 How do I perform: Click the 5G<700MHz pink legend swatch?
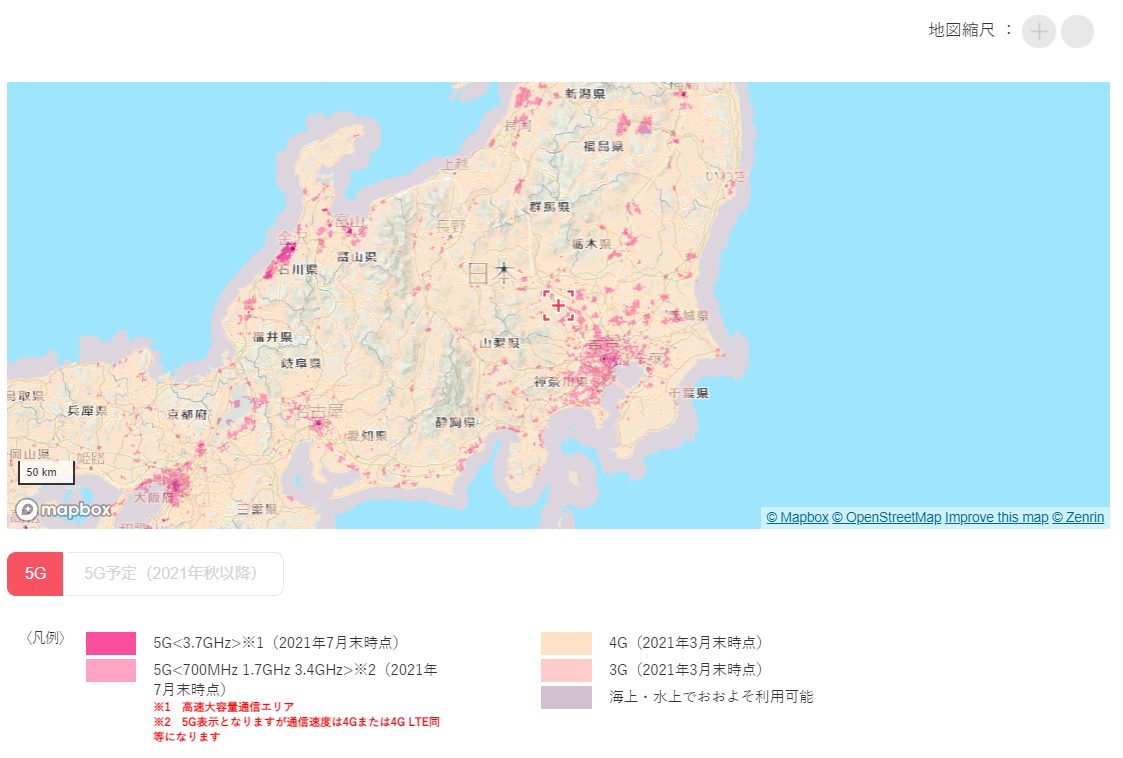point(113,670)
